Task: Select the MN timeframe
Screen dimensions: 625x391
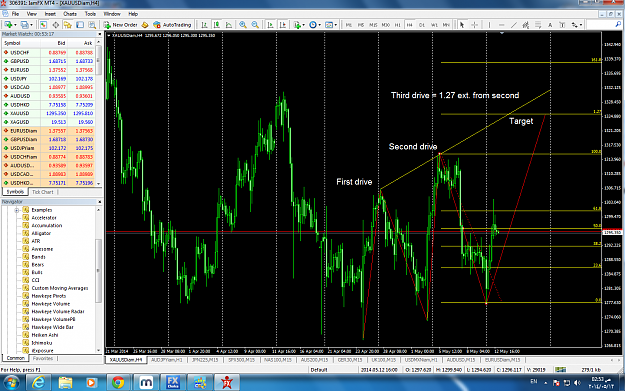Action: click(446, 25)
